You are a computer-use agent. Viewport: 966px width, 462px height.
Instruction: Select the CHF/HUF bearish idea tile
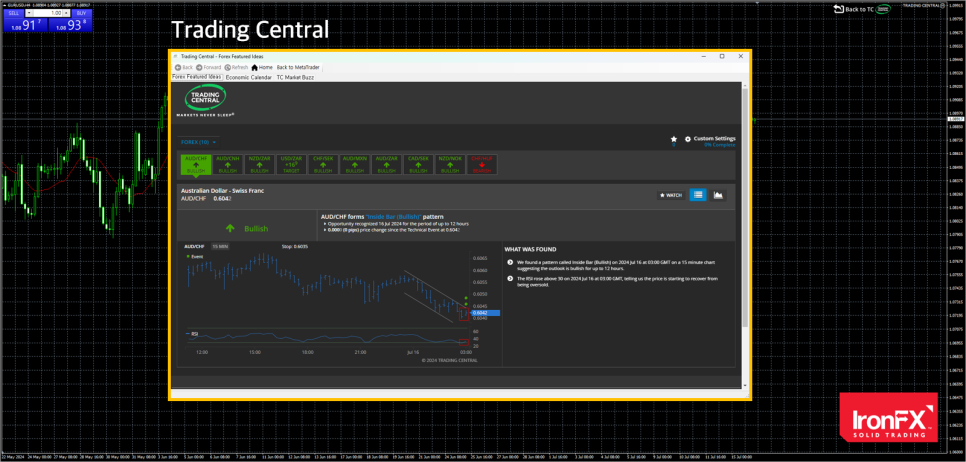pos(482,164)
